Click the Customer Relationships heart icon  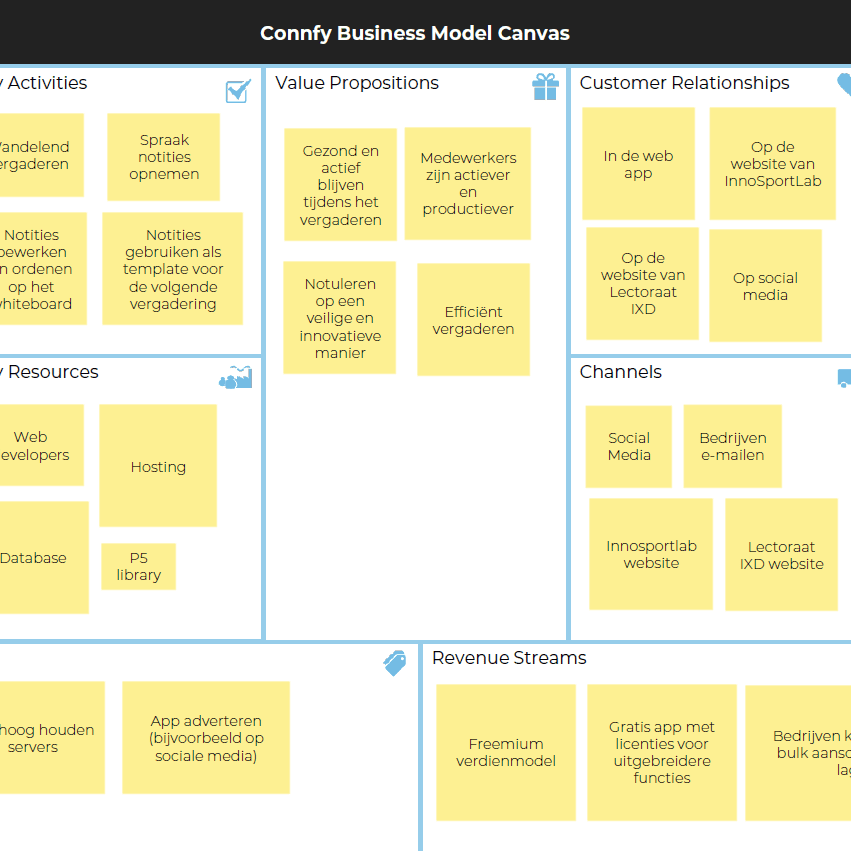click(x=844, y=84)
